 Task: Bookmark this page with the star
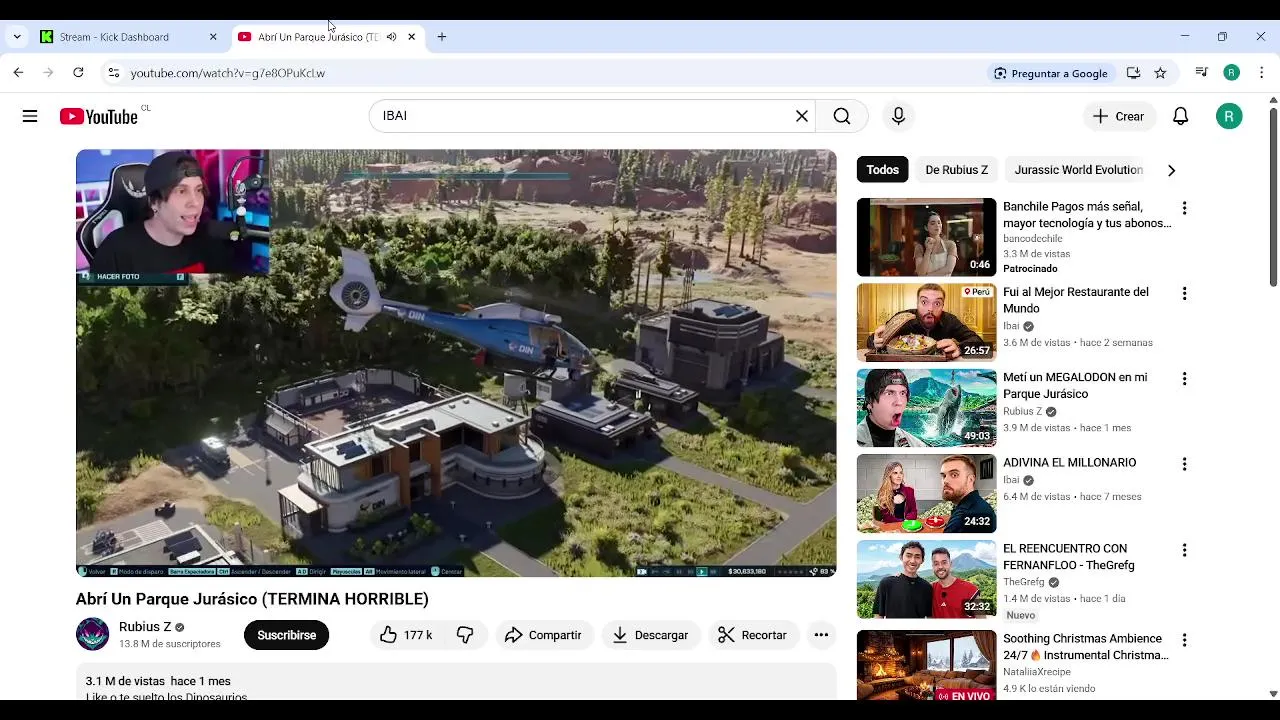(1160, 73)
